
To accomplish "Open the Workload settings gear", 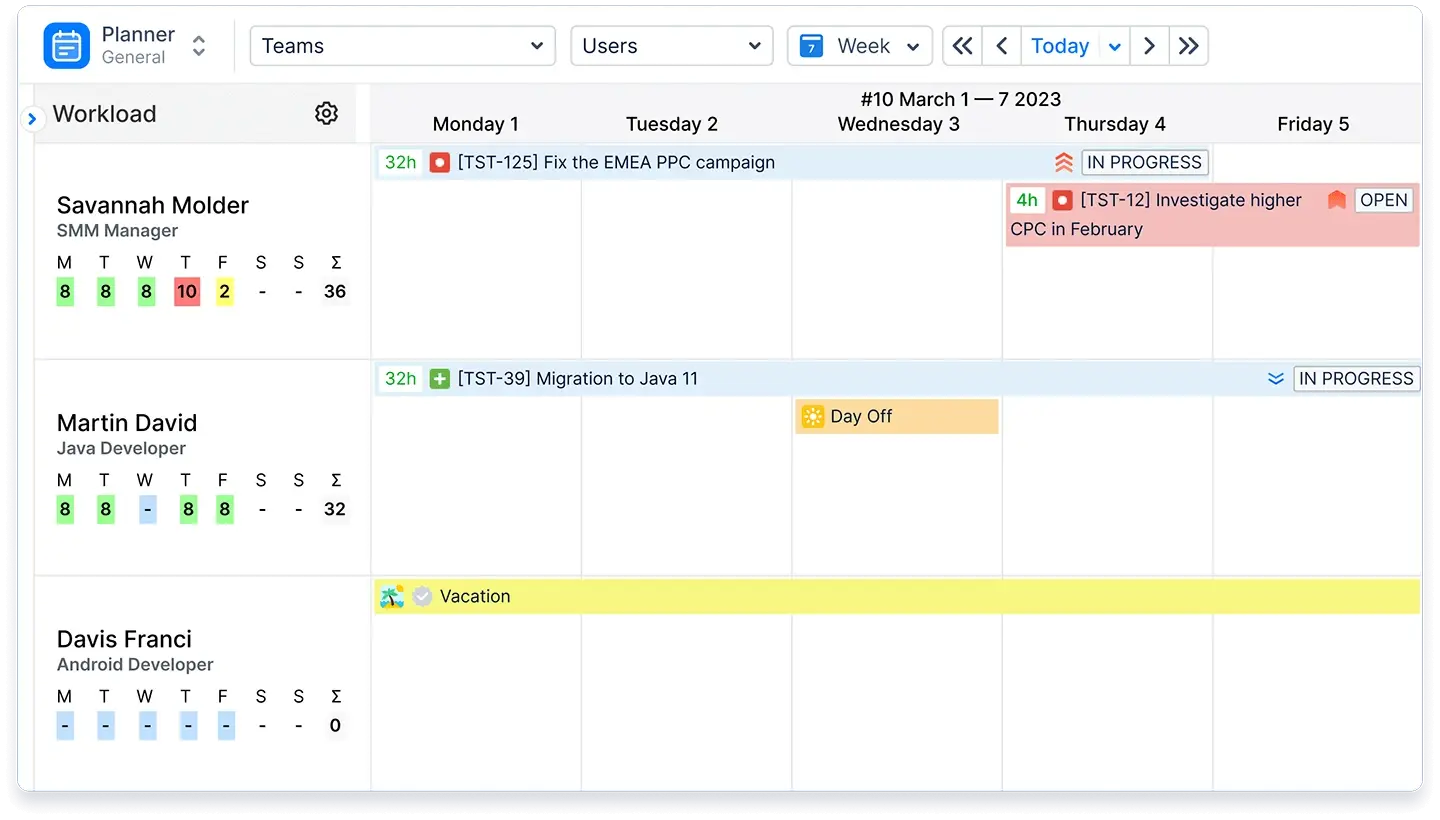I will pos(326,113).
